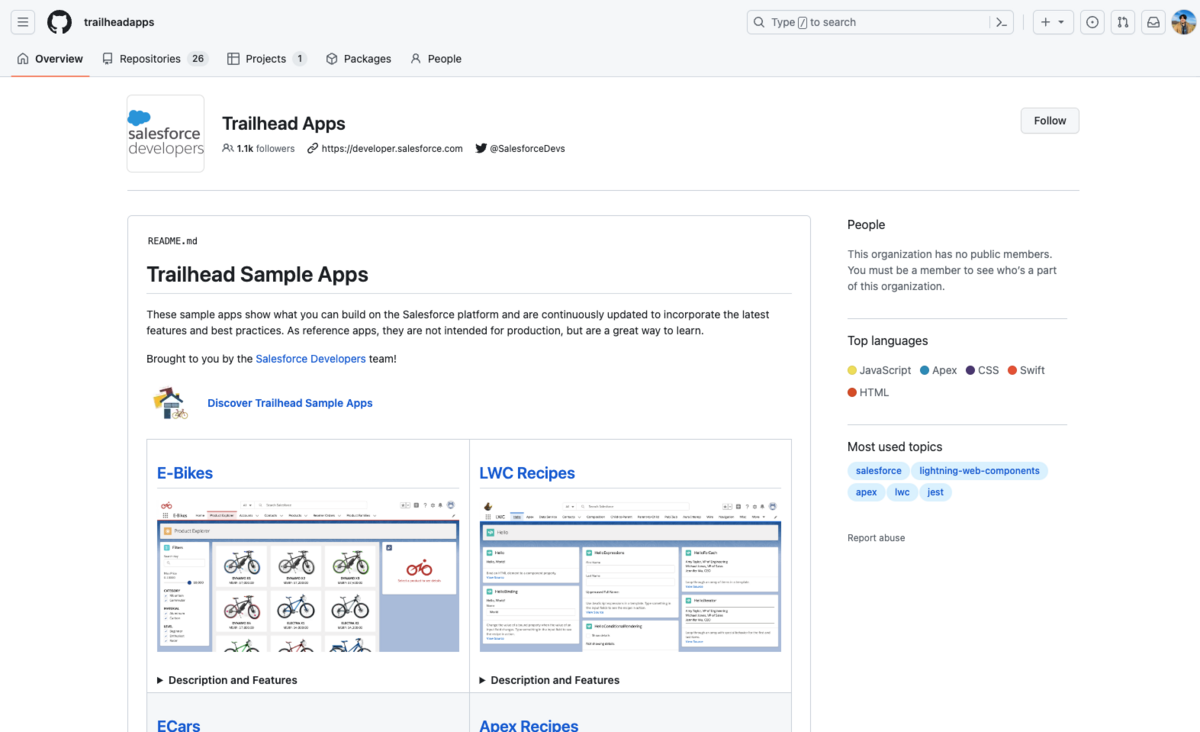Image resolution: width=1200 pixels, height=732 pixels.
Task: Open the Pull requests icon
Action: [1123, 22]
